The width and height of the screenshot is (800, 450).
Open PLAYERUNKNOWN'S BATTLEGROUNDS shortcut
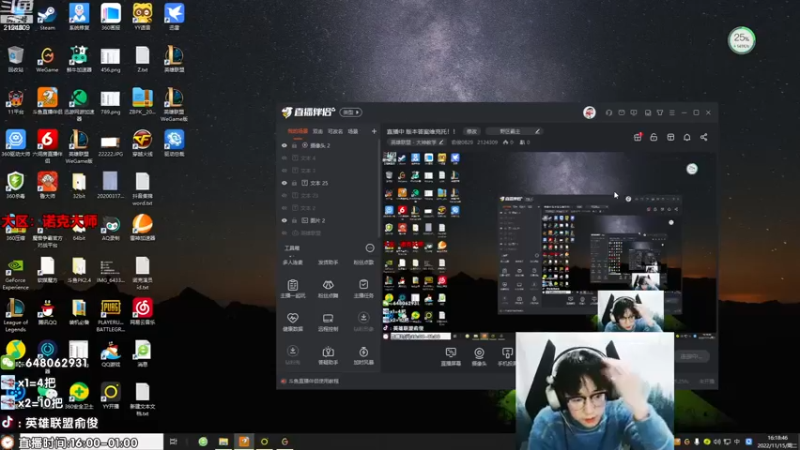110,315
